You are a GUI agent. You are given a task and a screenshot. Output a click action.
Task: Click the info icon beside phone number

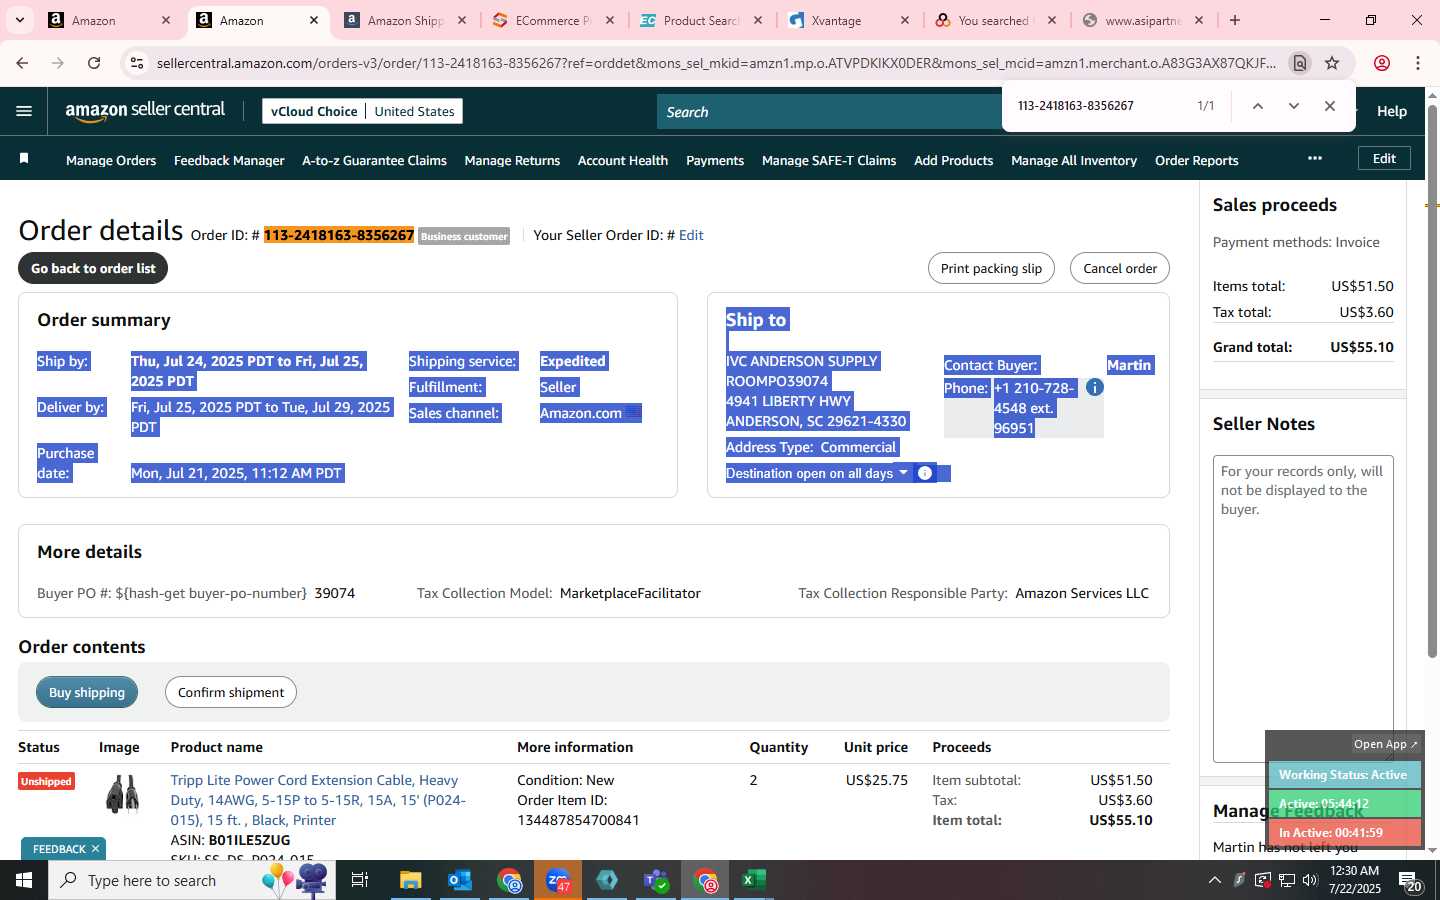[1095, 387]
